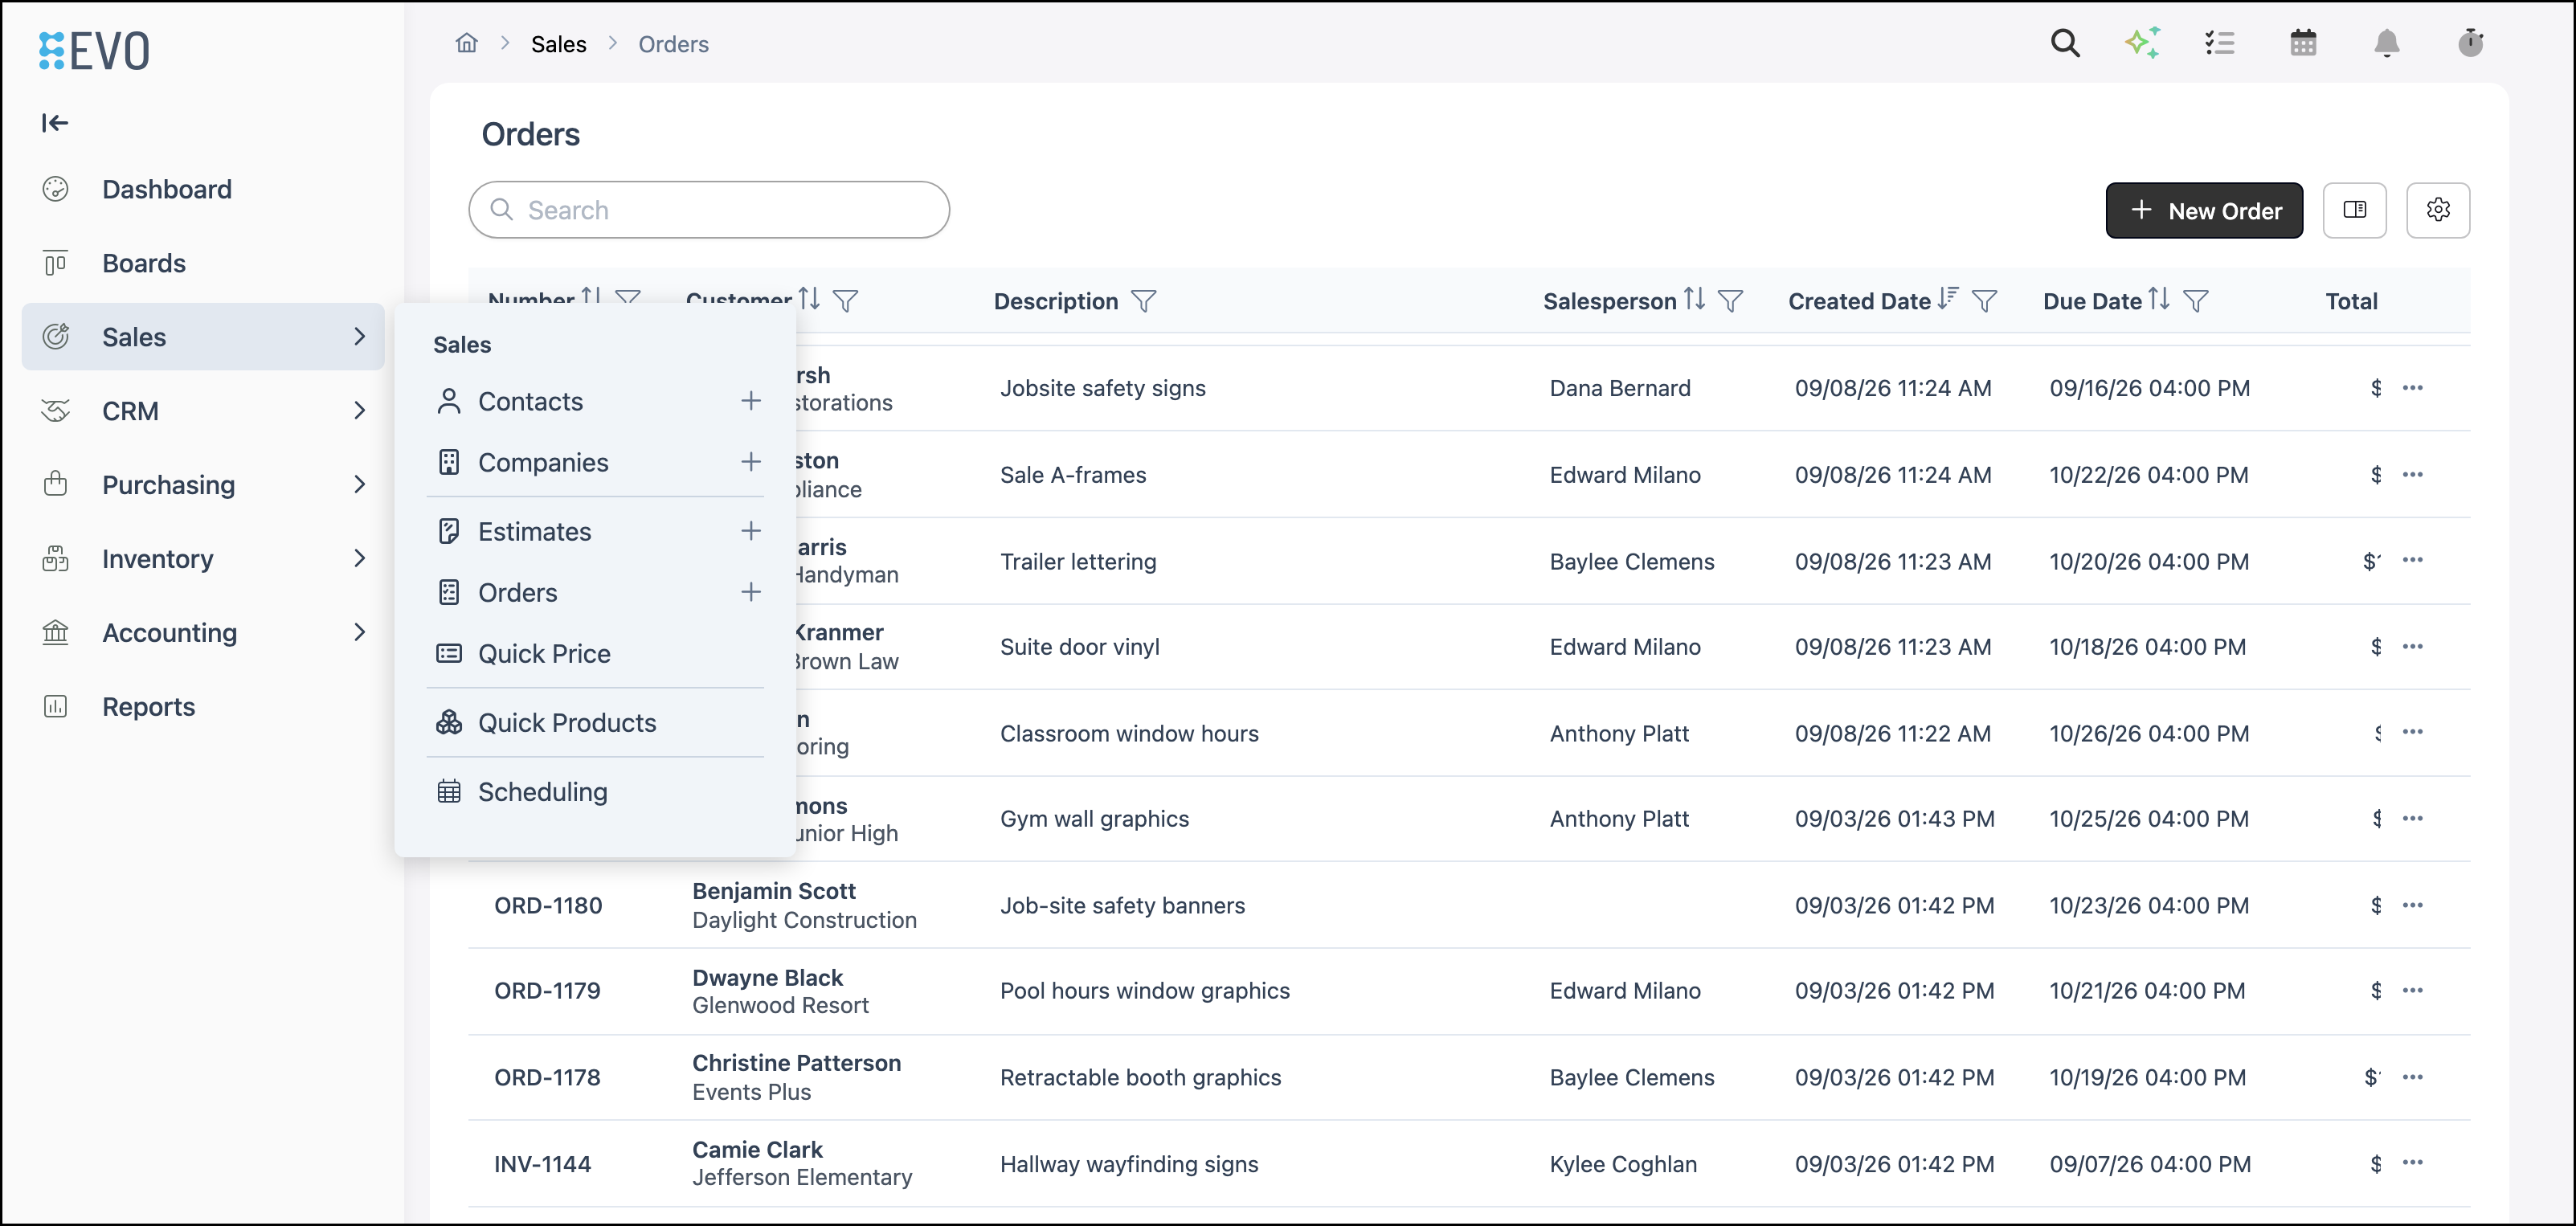Screen dimensions: 2576x1226
Task: Open the task checklist icon in header
Action: (2220, 43)
